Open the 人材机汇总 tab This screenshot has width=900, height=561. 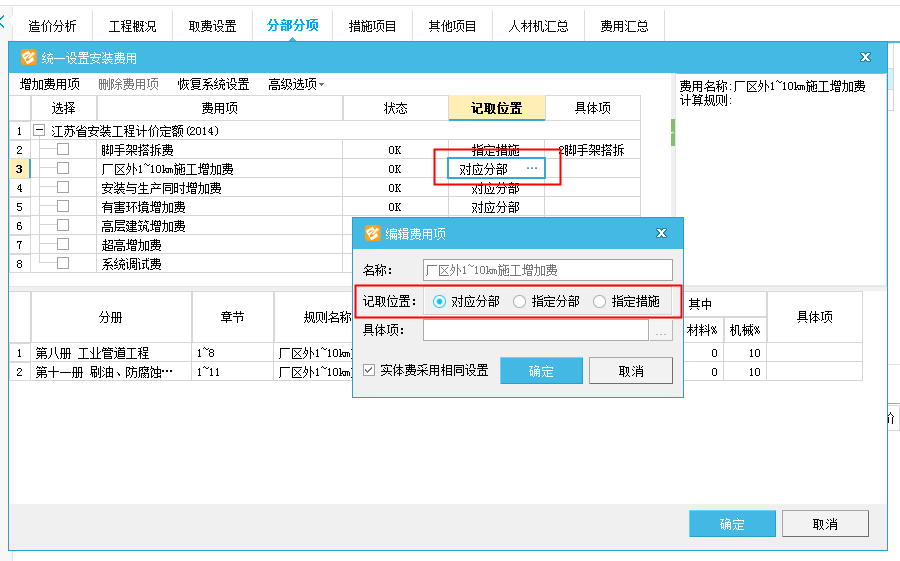point(538,26)
